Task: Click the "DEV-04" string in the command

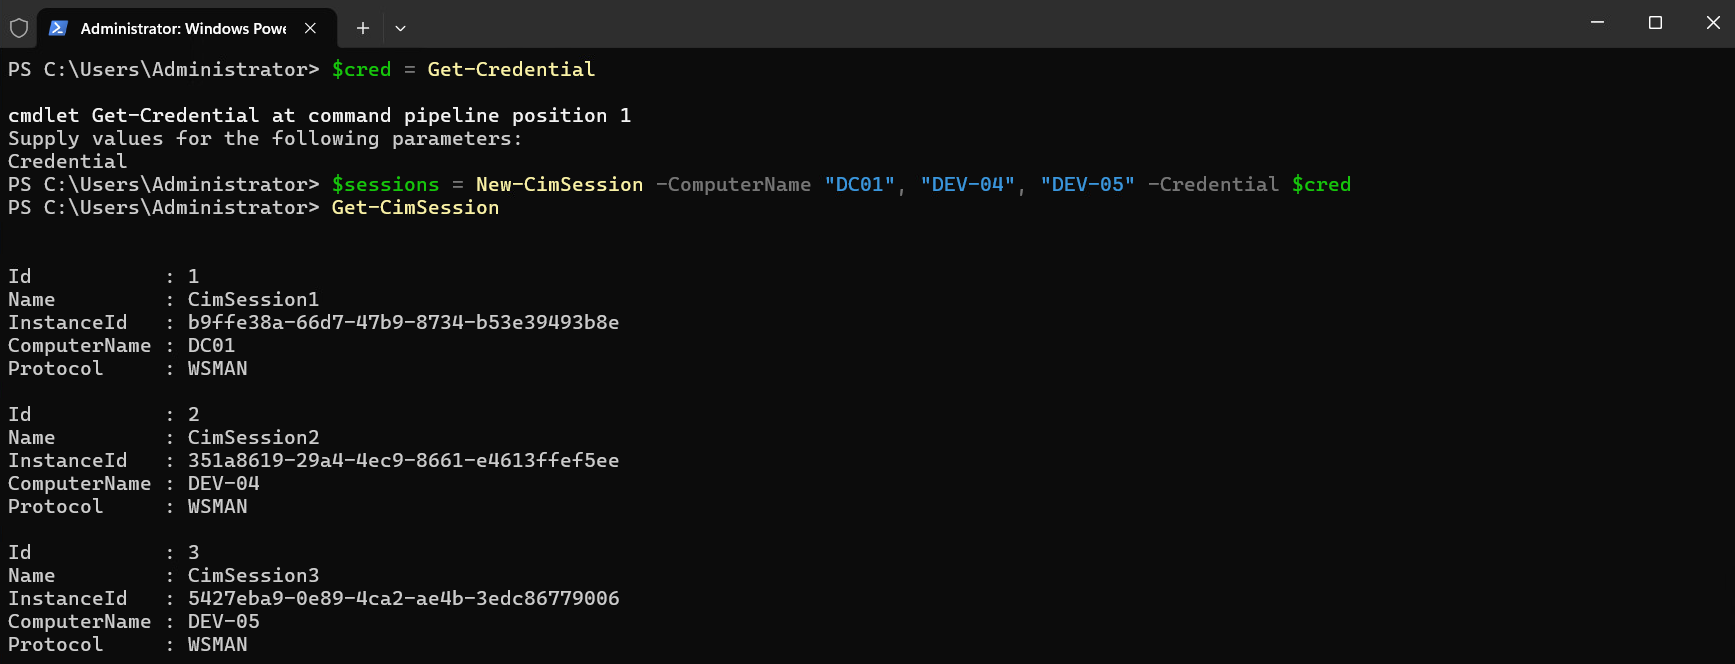Action: (x=968, y=184)
